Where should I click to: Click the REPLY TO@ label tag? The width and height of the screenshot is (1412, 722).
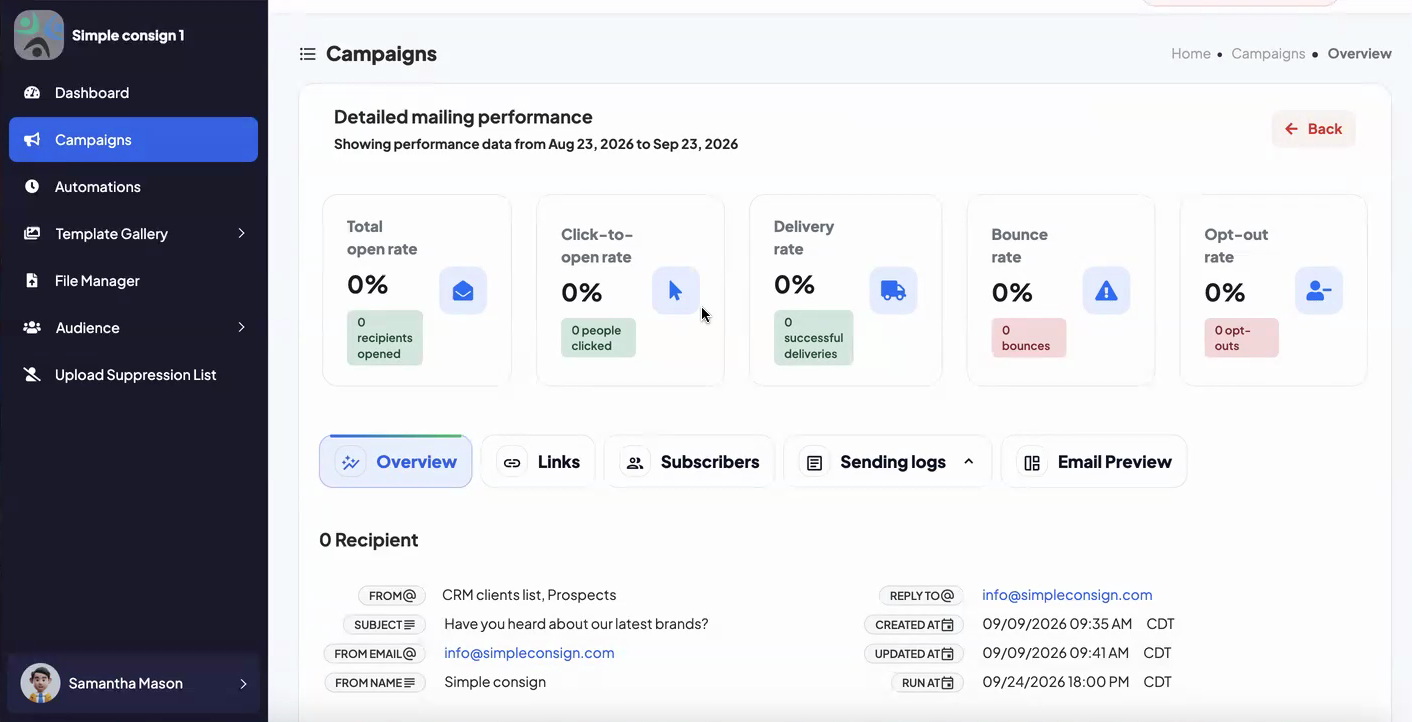tap(921, 596)
